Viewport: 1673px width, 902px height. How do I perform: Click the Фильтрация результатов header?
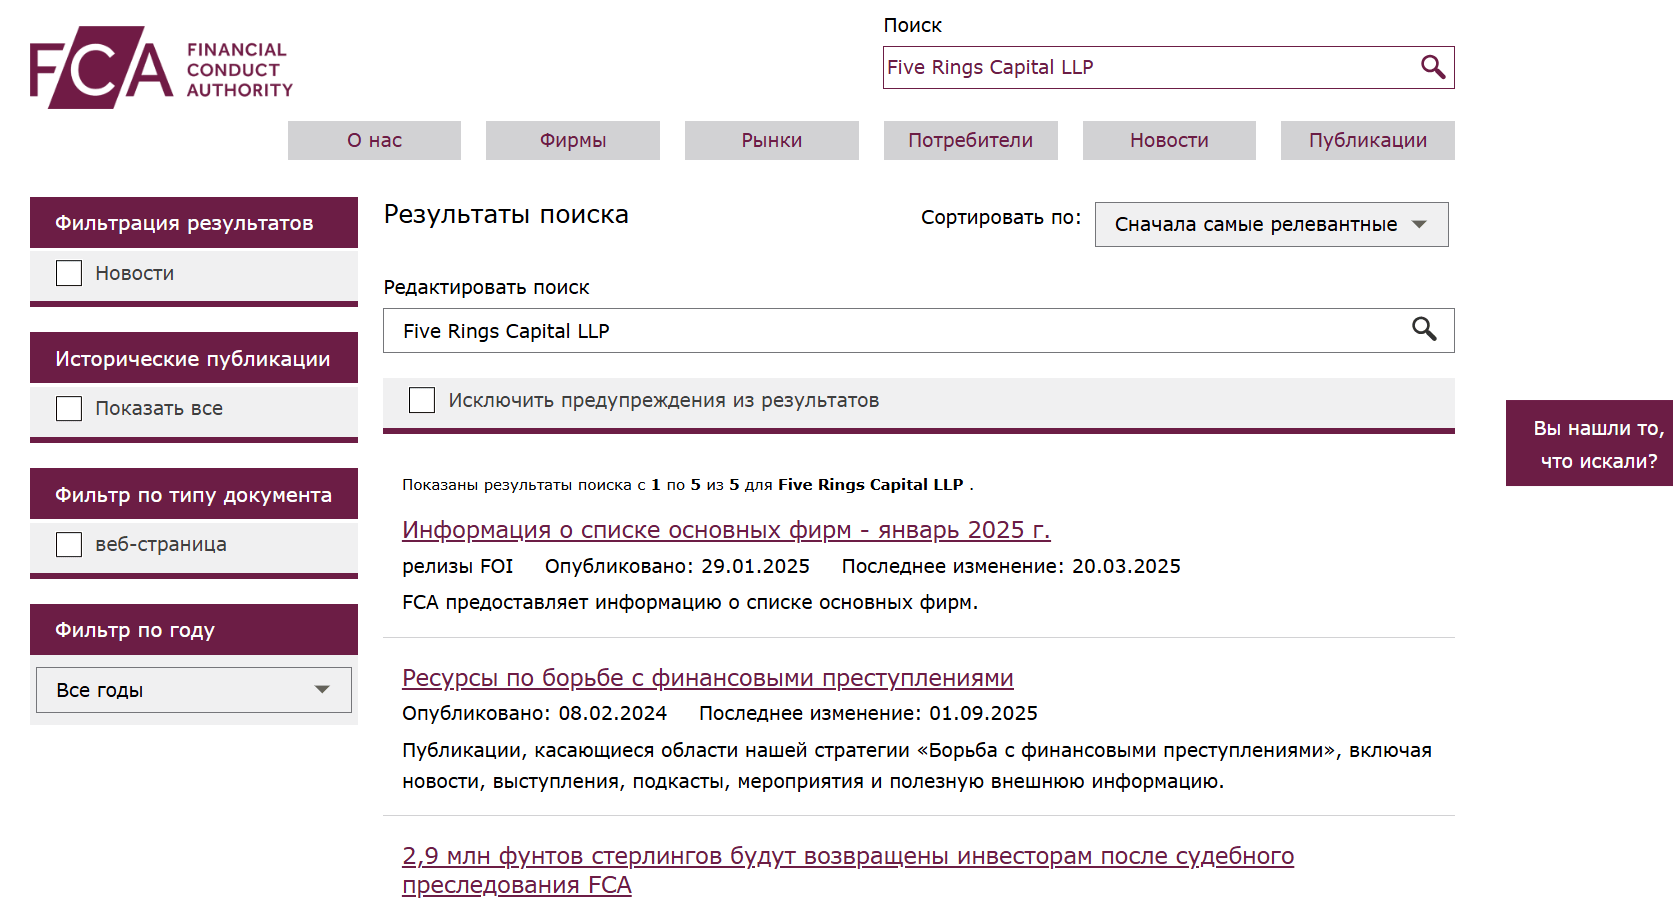coord(194,222)
